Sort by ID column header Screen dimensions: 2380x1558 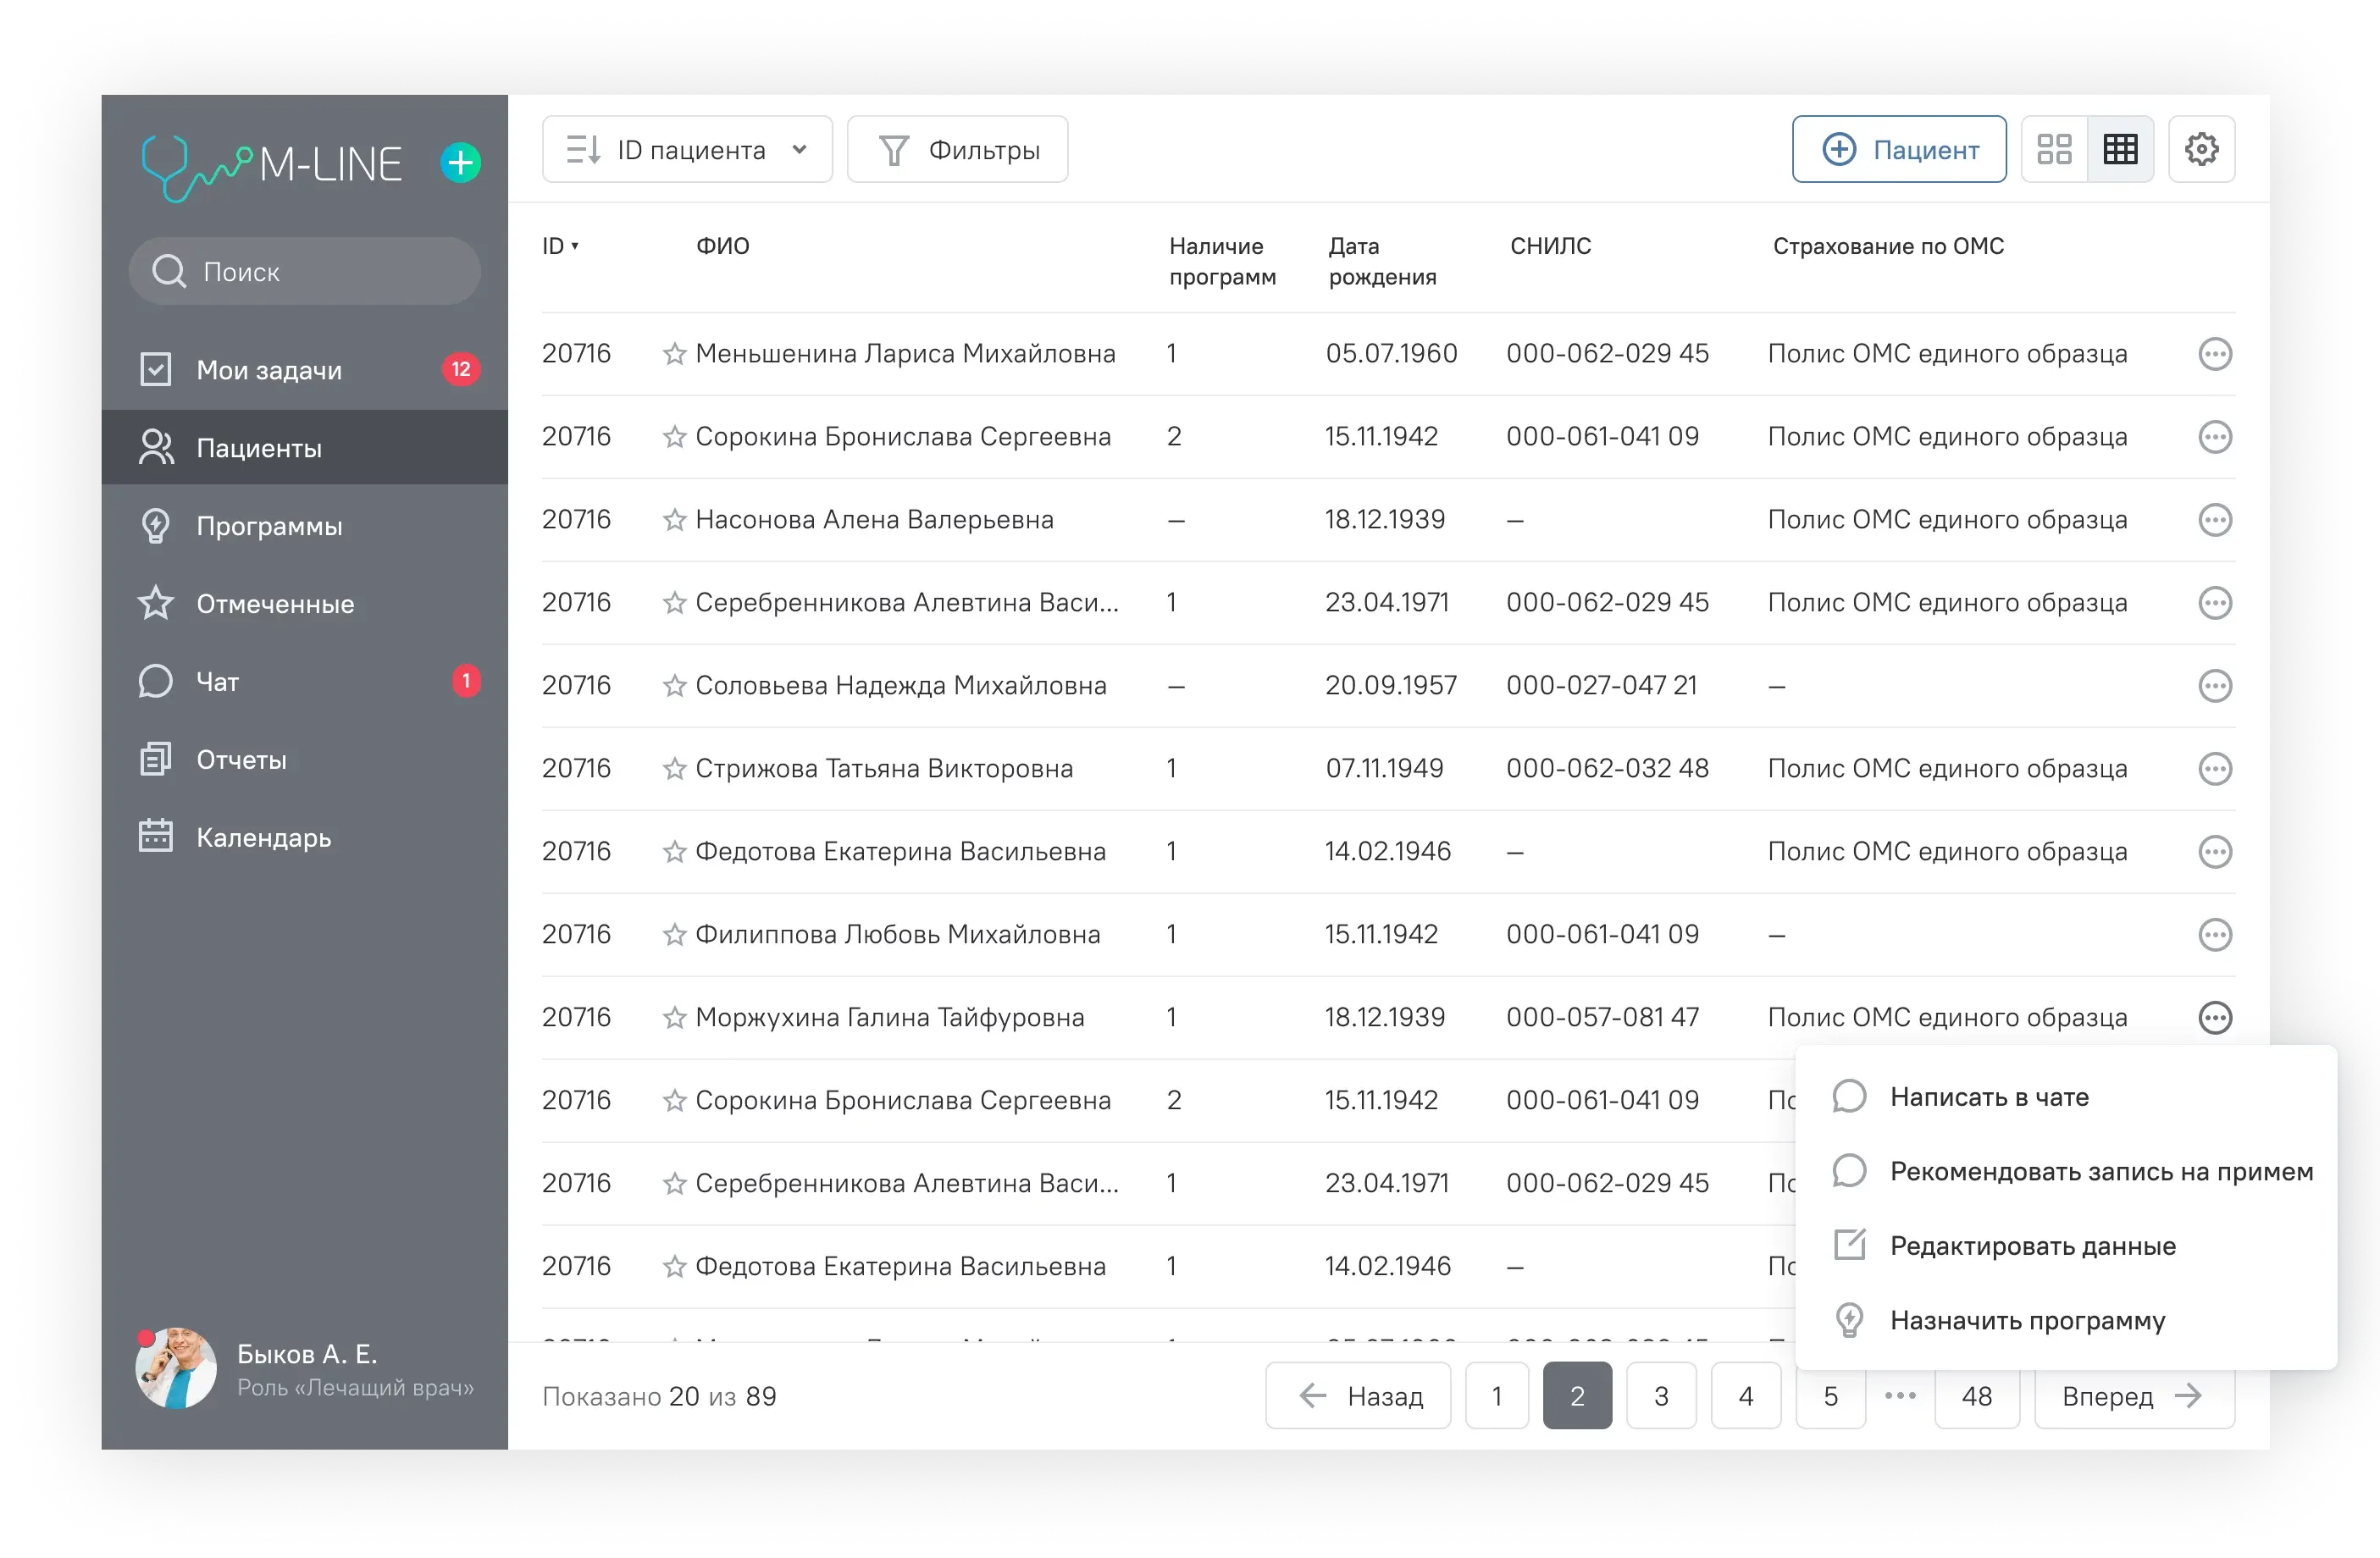coord(560,246)
